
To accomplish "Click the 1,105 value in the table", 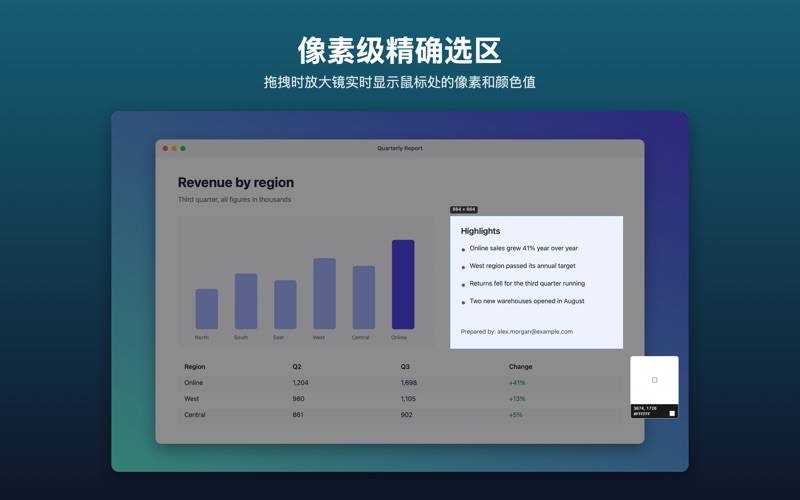I will click(408, 399).
